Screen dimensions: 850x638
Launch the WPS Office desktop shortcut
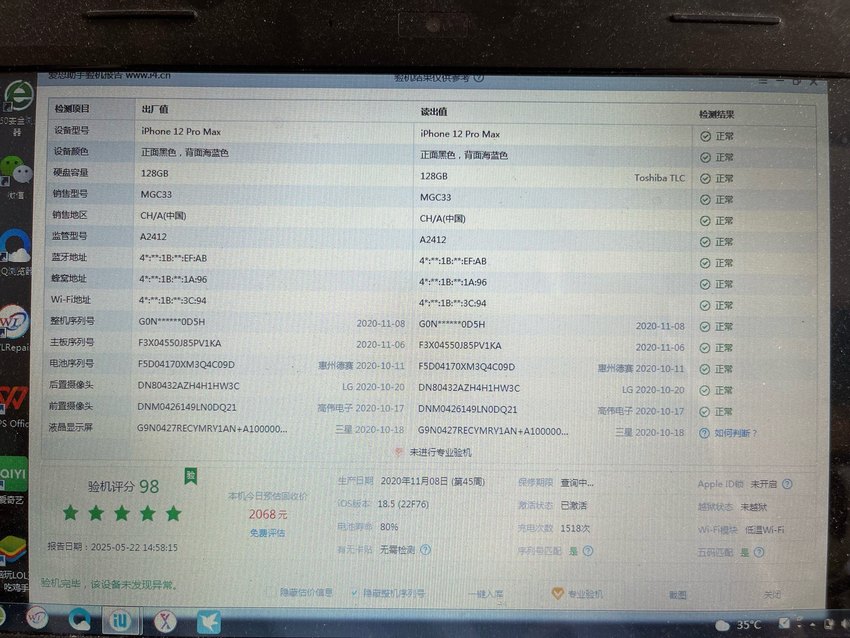pos(13,399)
